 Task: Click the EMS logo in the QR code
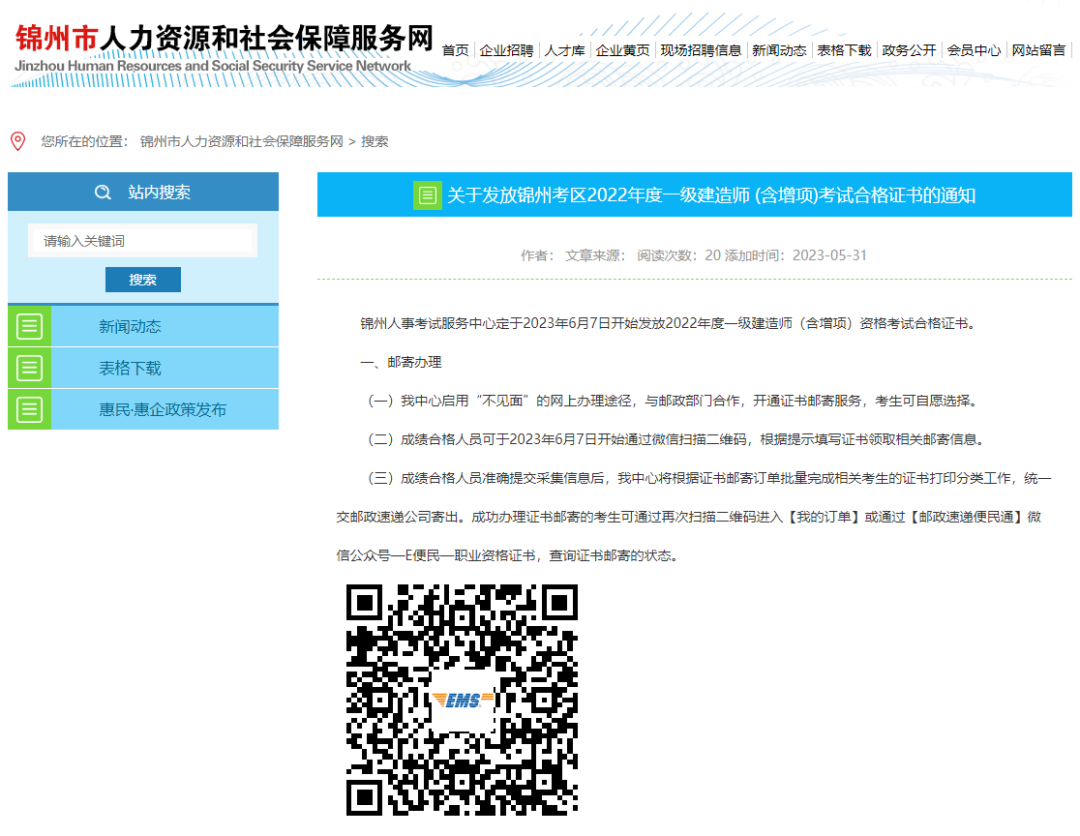click(462, 700)
